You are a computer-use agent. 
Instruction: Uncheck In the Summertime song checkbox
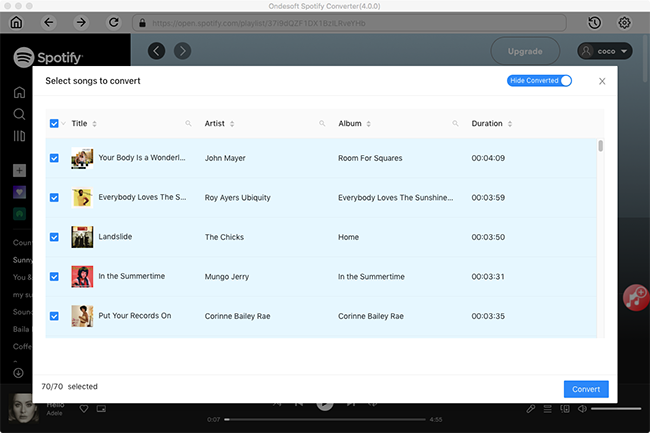(x=54, y=276)
